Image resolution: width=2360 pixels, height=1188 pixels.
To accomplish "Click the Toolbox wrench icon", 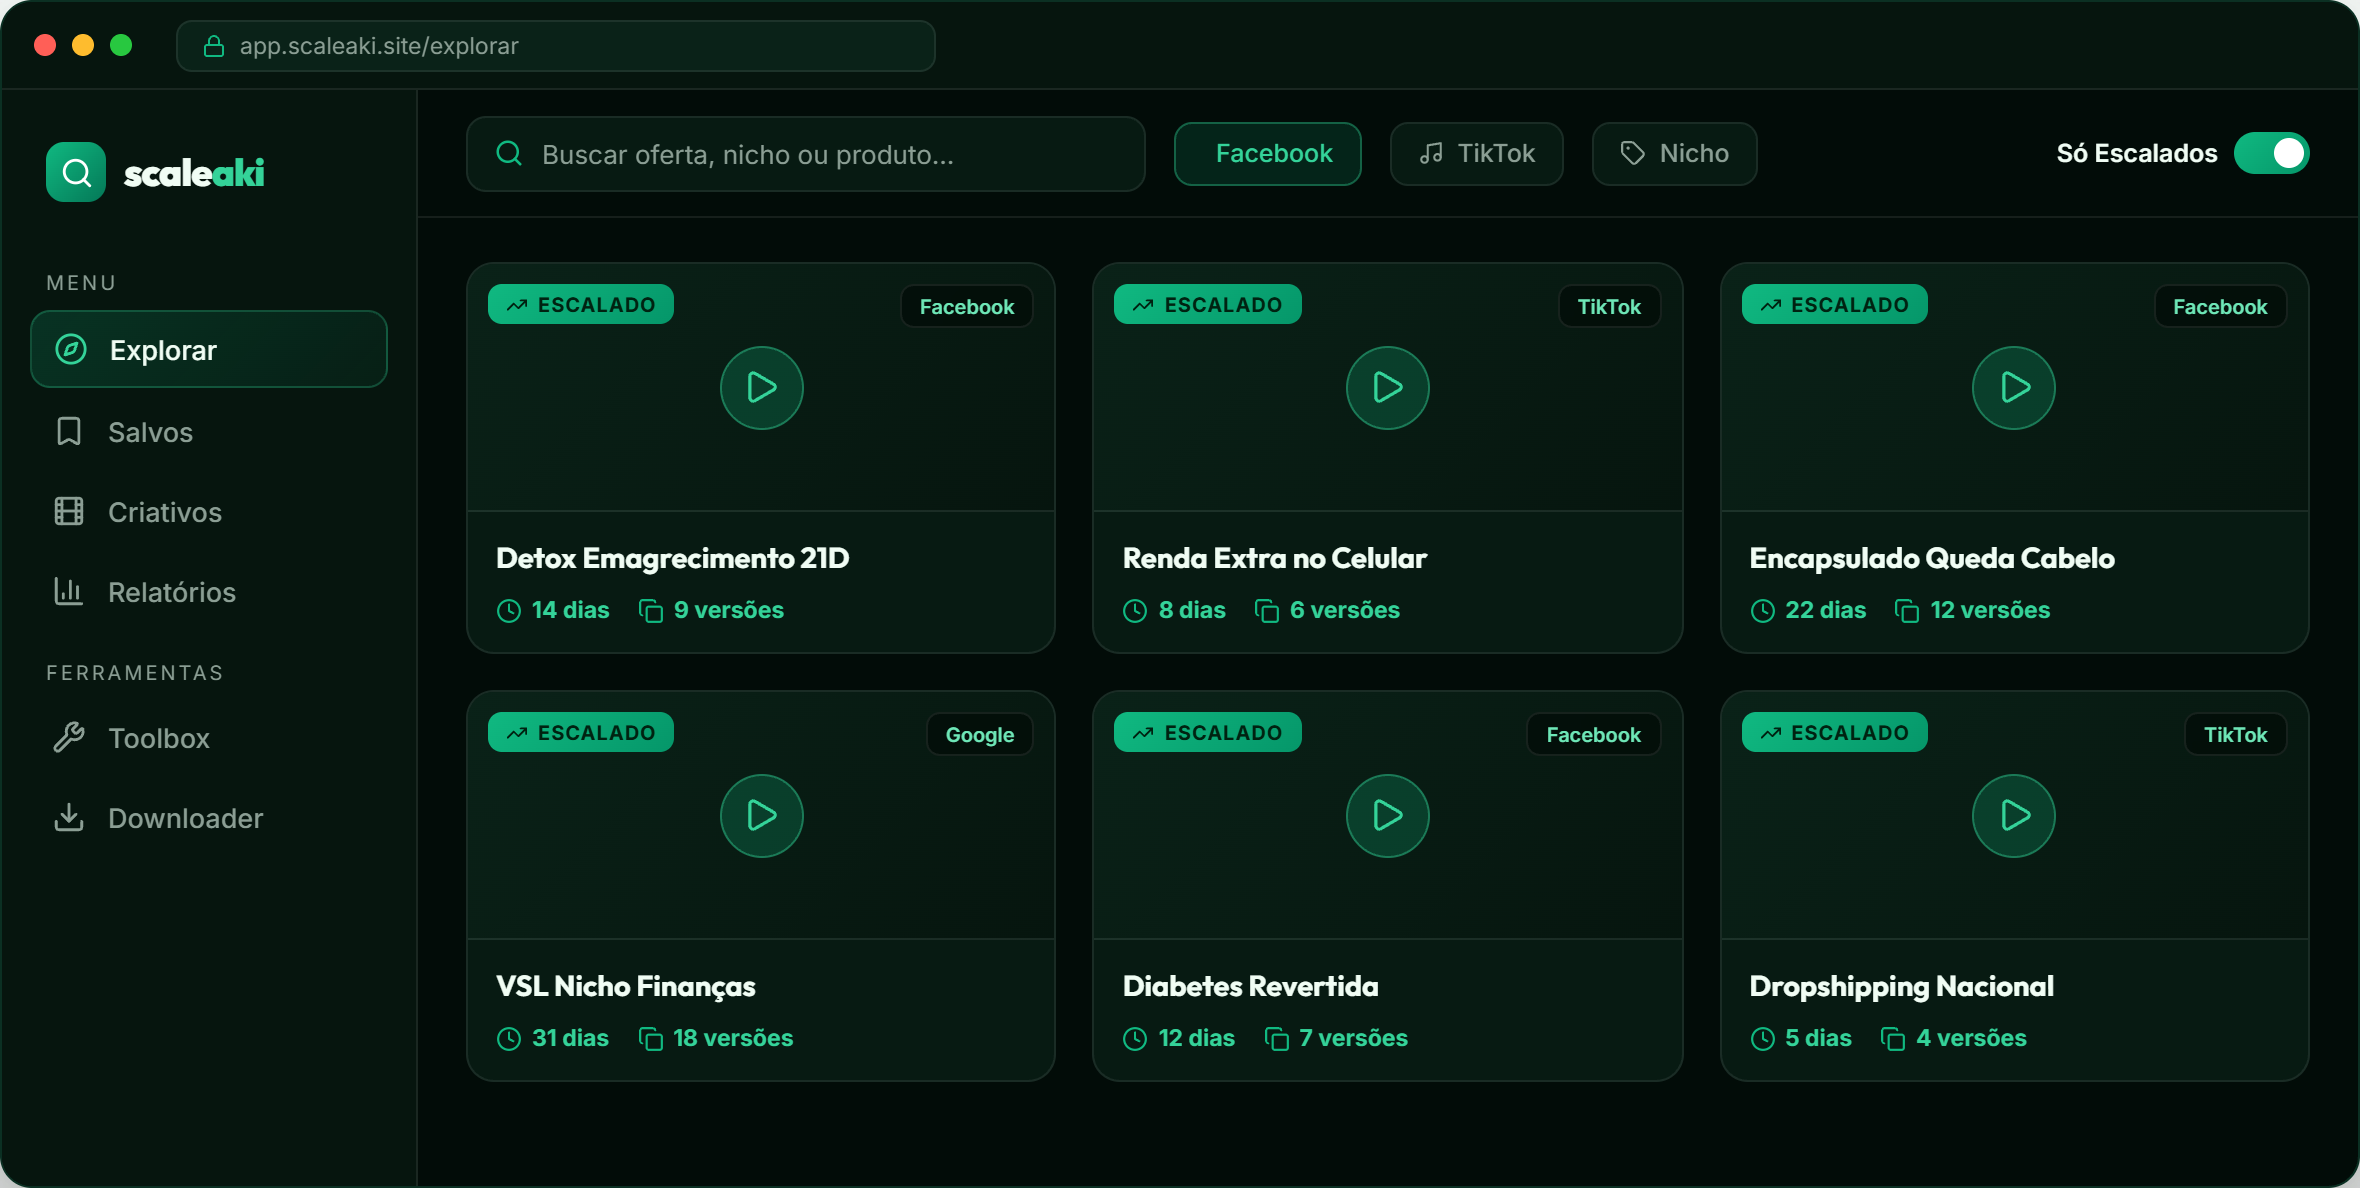I will click(69, 737).
